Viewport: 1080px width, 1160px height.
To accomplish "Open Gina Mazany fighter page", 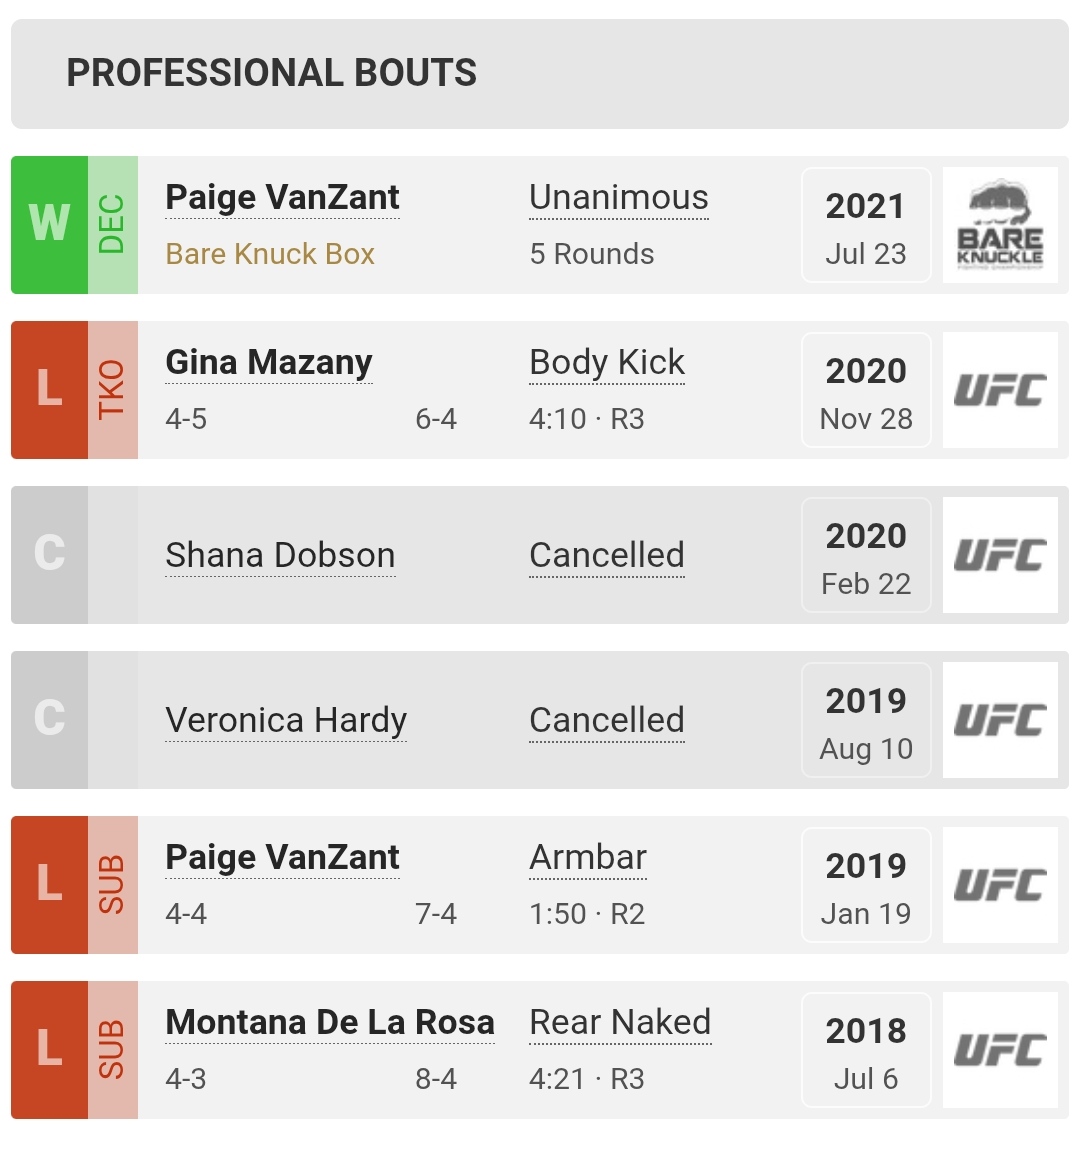I will click(x=269, y=362).
